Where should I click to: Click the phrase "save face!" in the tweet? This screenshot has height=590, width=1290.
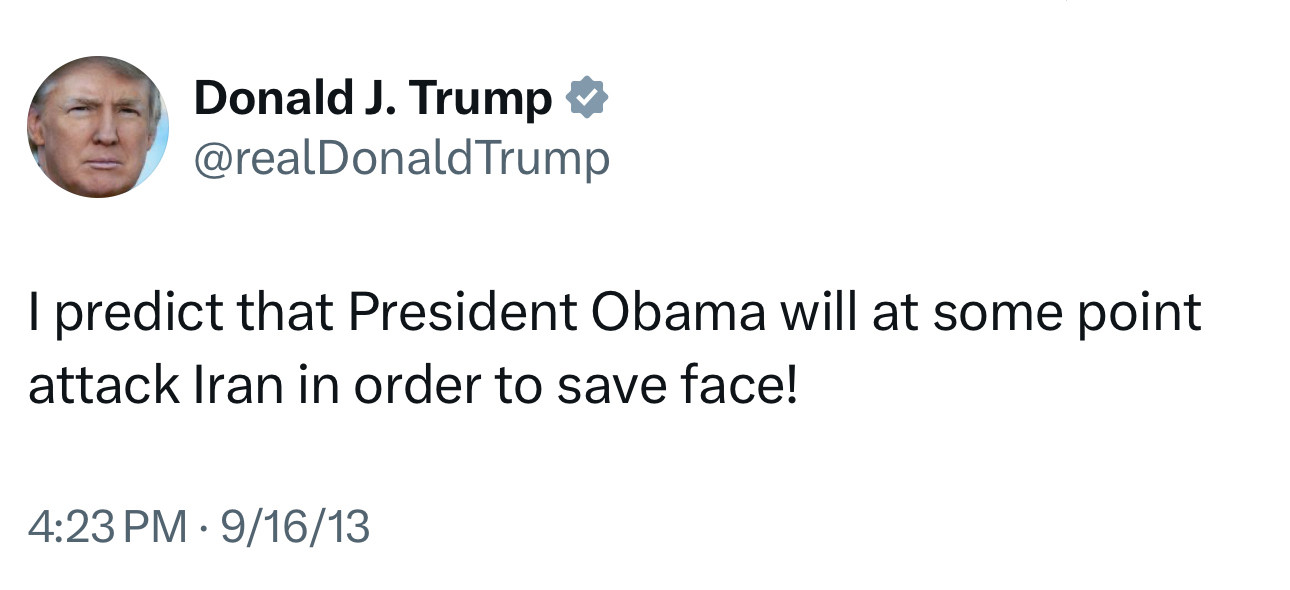677,386
